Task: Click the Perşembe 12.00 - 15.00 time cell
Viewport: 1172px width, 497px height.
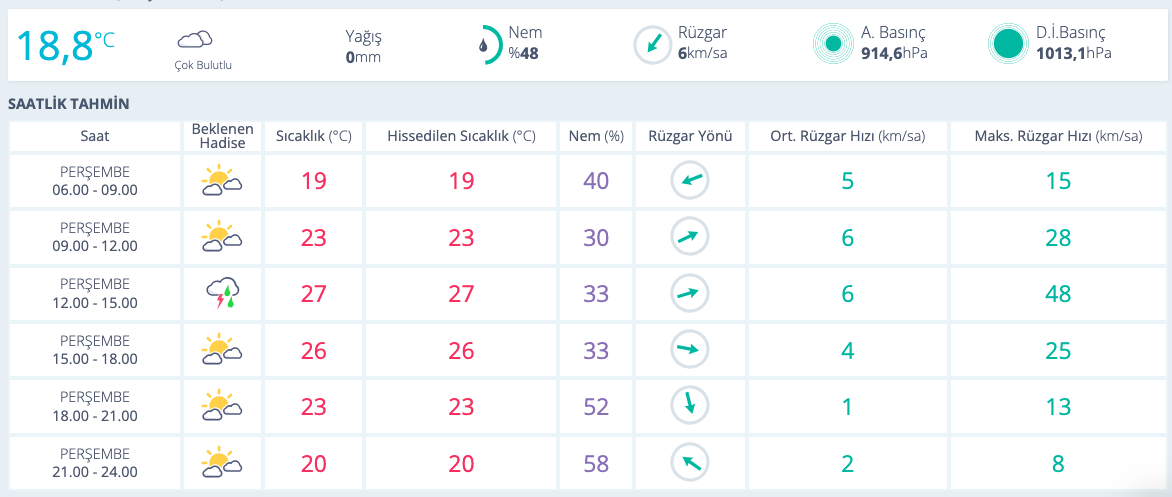Action: (x=95, y=294)
